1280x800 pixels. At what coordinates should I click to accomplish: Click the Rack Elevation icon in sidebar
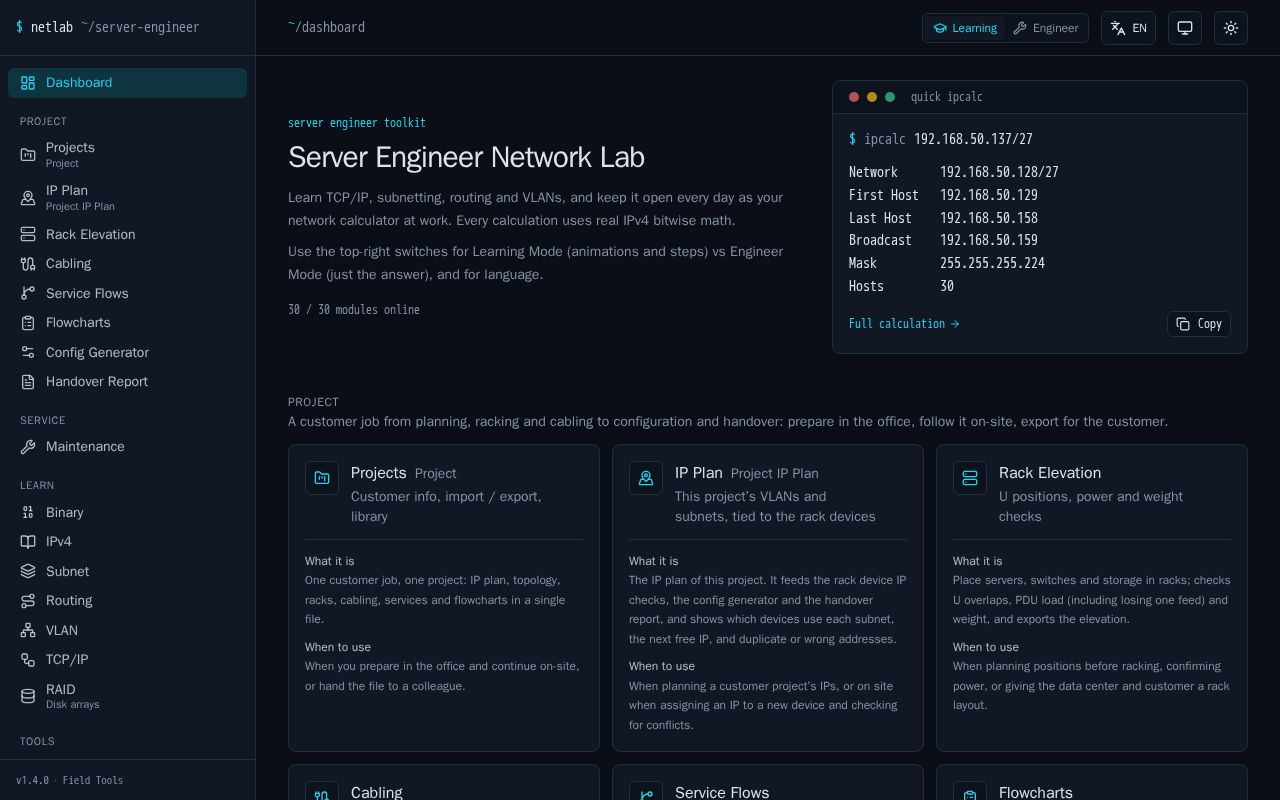[x=28, y=234]
